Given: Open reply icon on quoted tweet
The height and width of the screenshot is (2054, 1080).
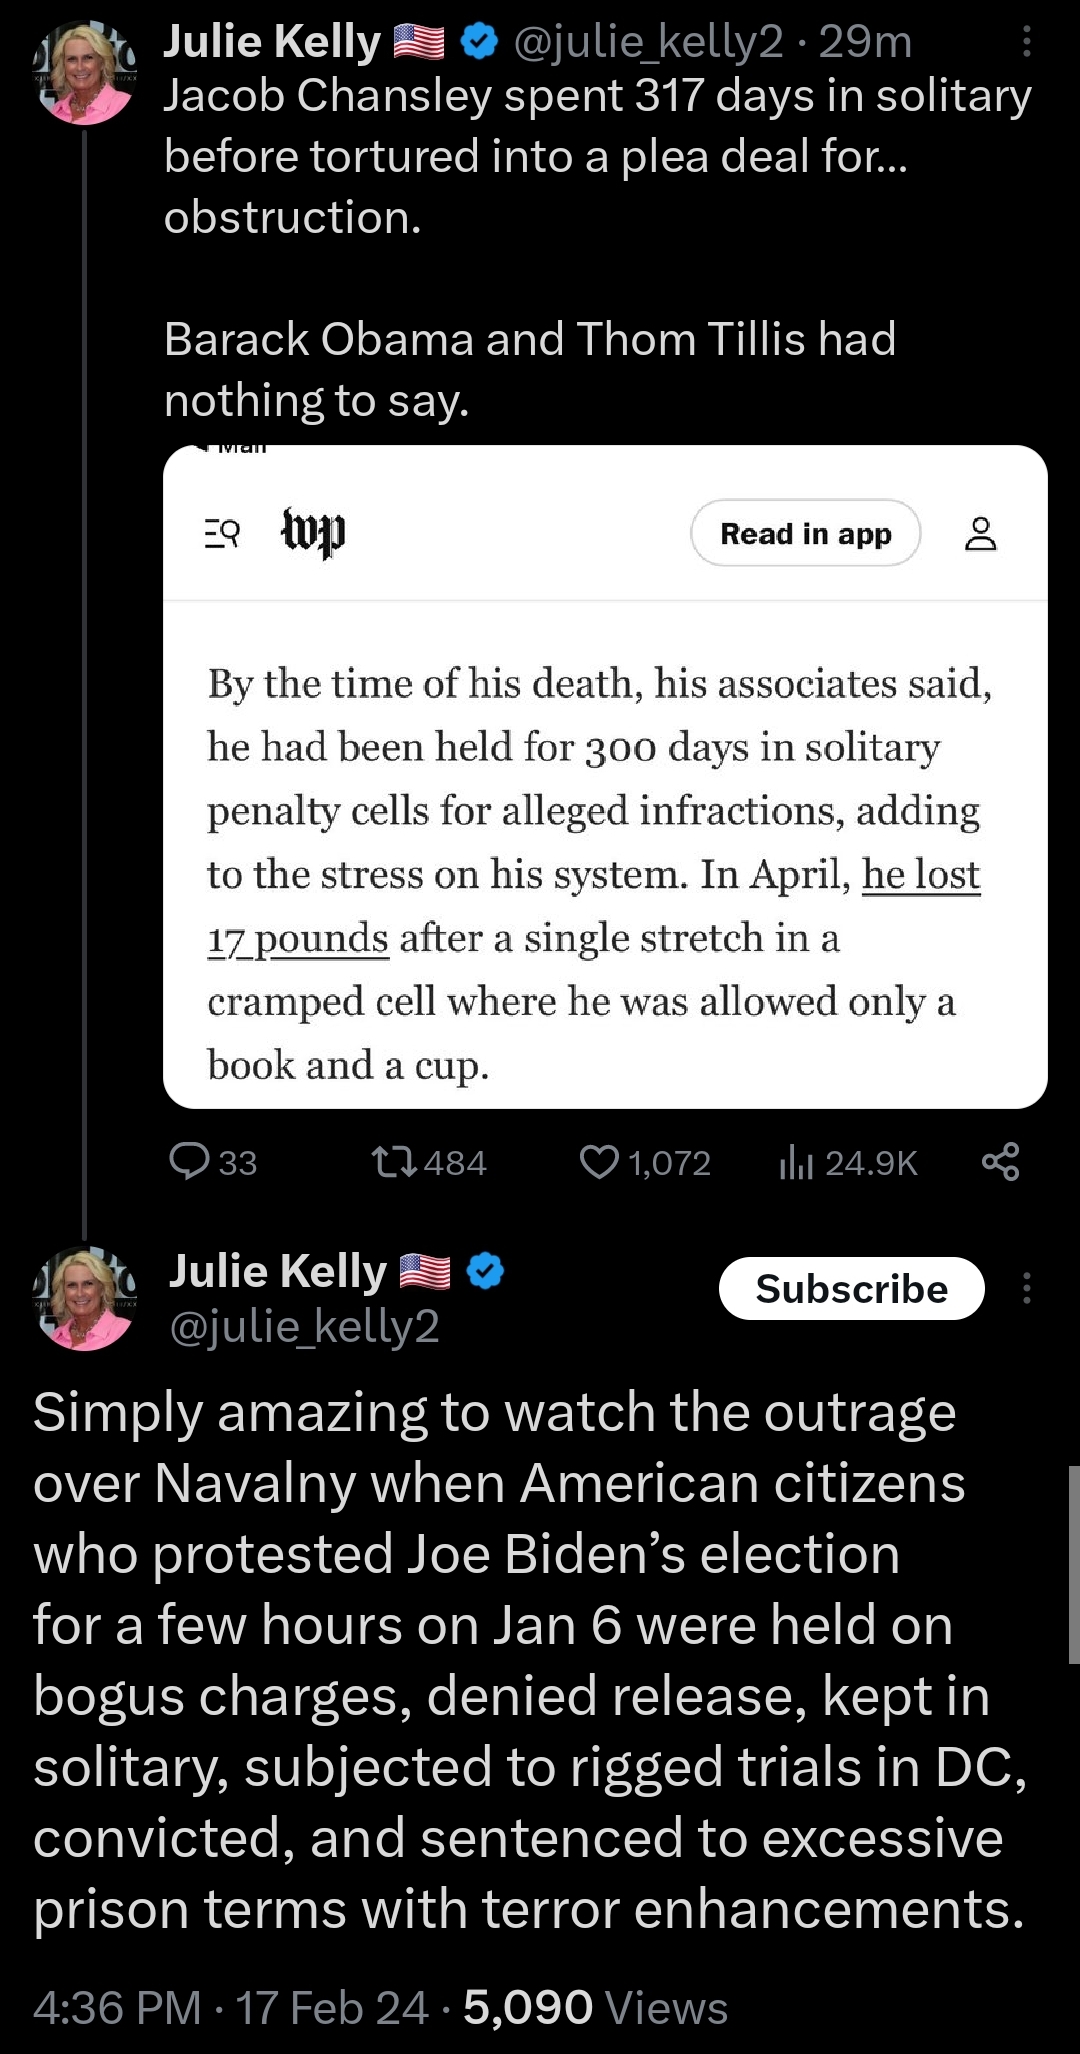Looking at the screenshot, I should coord(190,1162).
